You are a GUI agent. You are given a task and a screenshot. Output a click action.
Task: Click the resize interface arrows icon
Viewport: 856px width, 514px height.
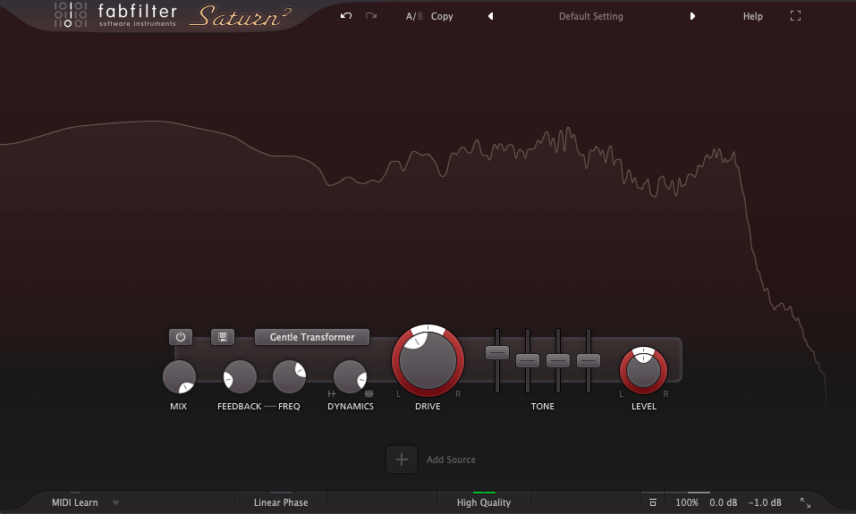point(805,503)
